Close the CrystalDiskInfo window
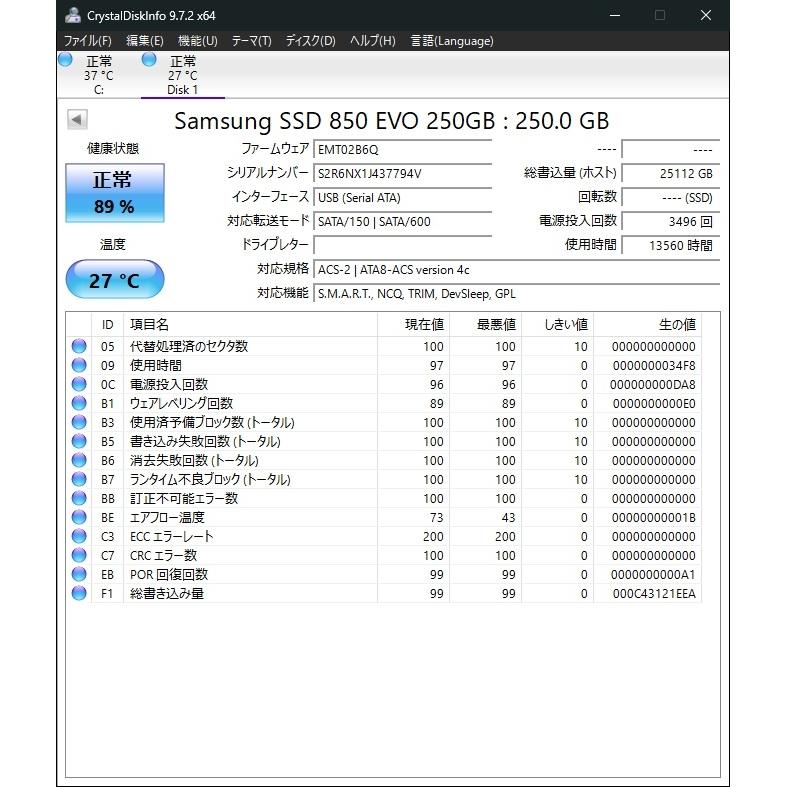787x787 pixels. pyautogui.click(x=706, y=16)
